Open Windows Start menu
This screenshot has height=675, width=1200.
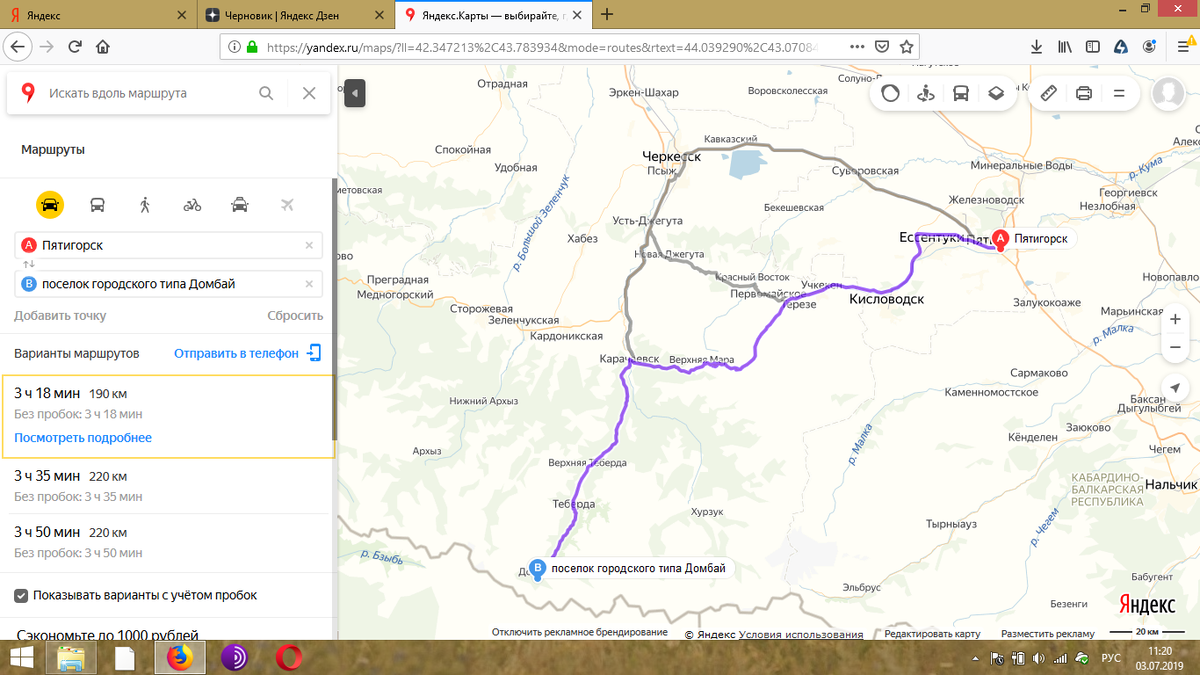pos(21,658)
